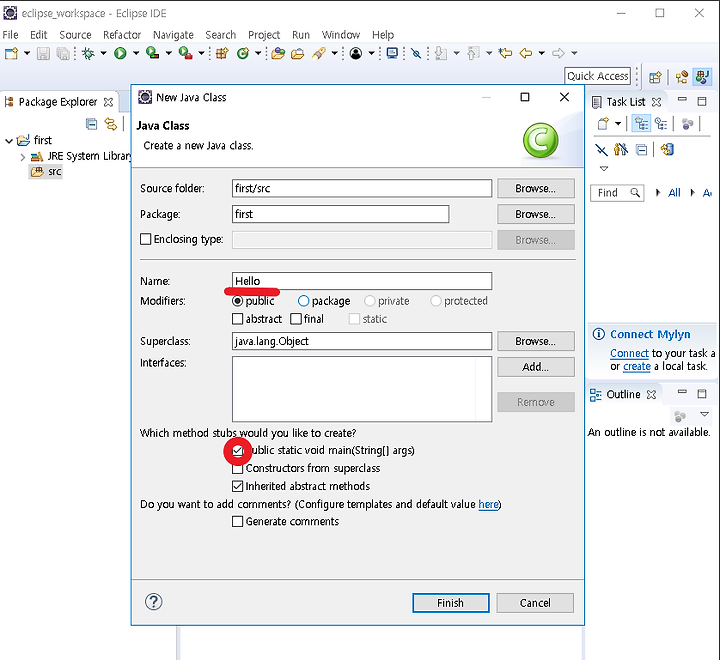The image size is (720, 660).
Task: Click the Coverage run icon
Action: pyautogui.click(x=152, y=53)
